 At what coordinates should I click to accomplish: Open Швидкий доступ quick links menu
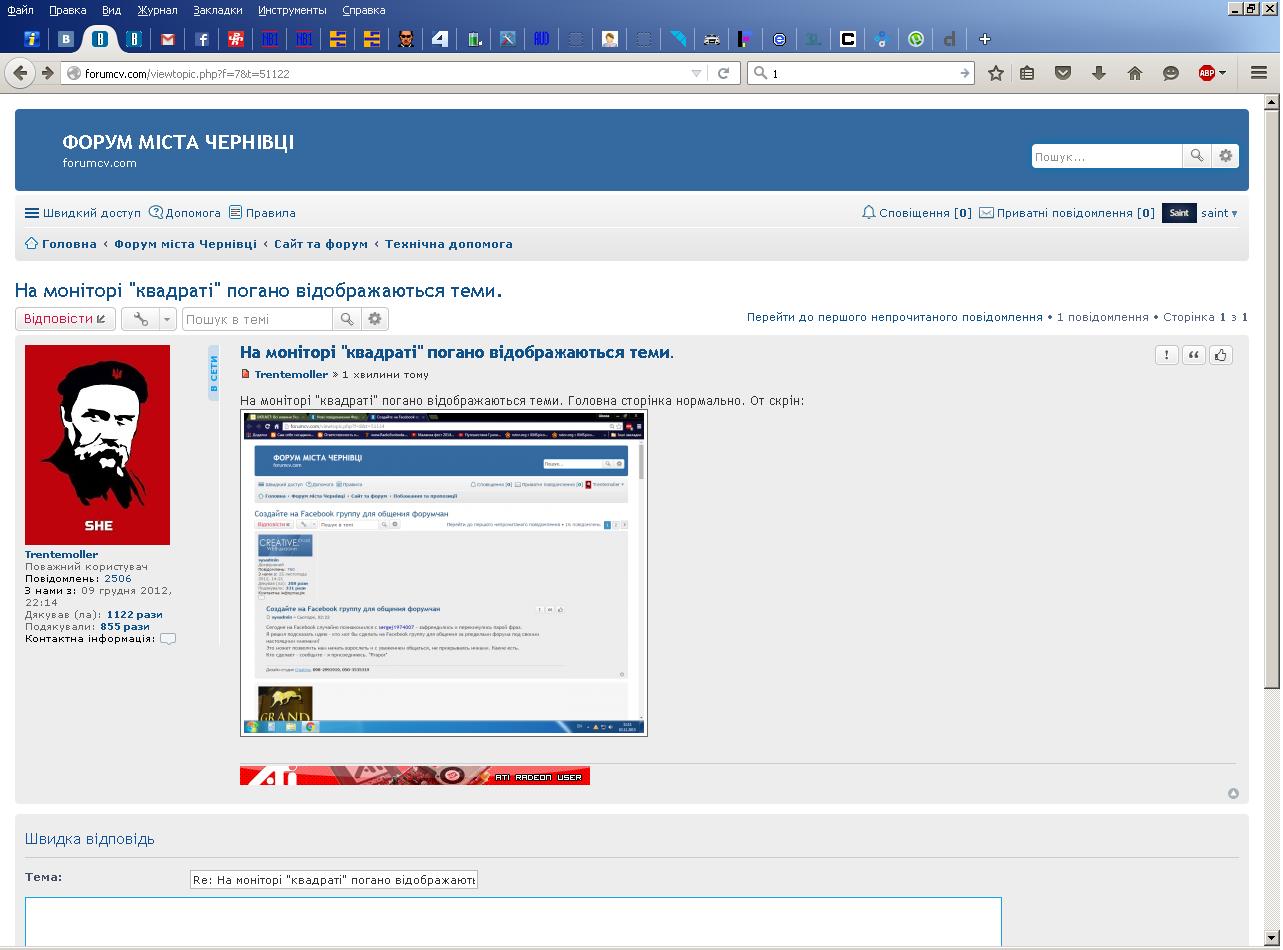[83, 213]
